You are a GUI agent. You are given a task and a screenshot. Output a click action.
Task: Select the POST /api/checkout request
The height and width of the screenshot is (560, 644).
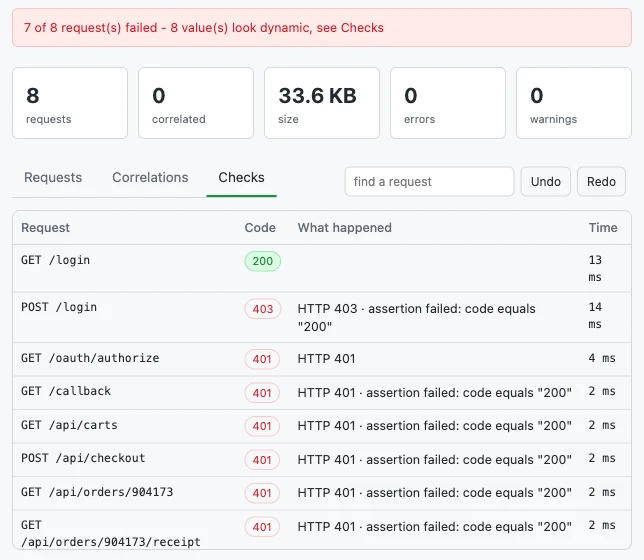pyautogui.click(x=322, y=459)
